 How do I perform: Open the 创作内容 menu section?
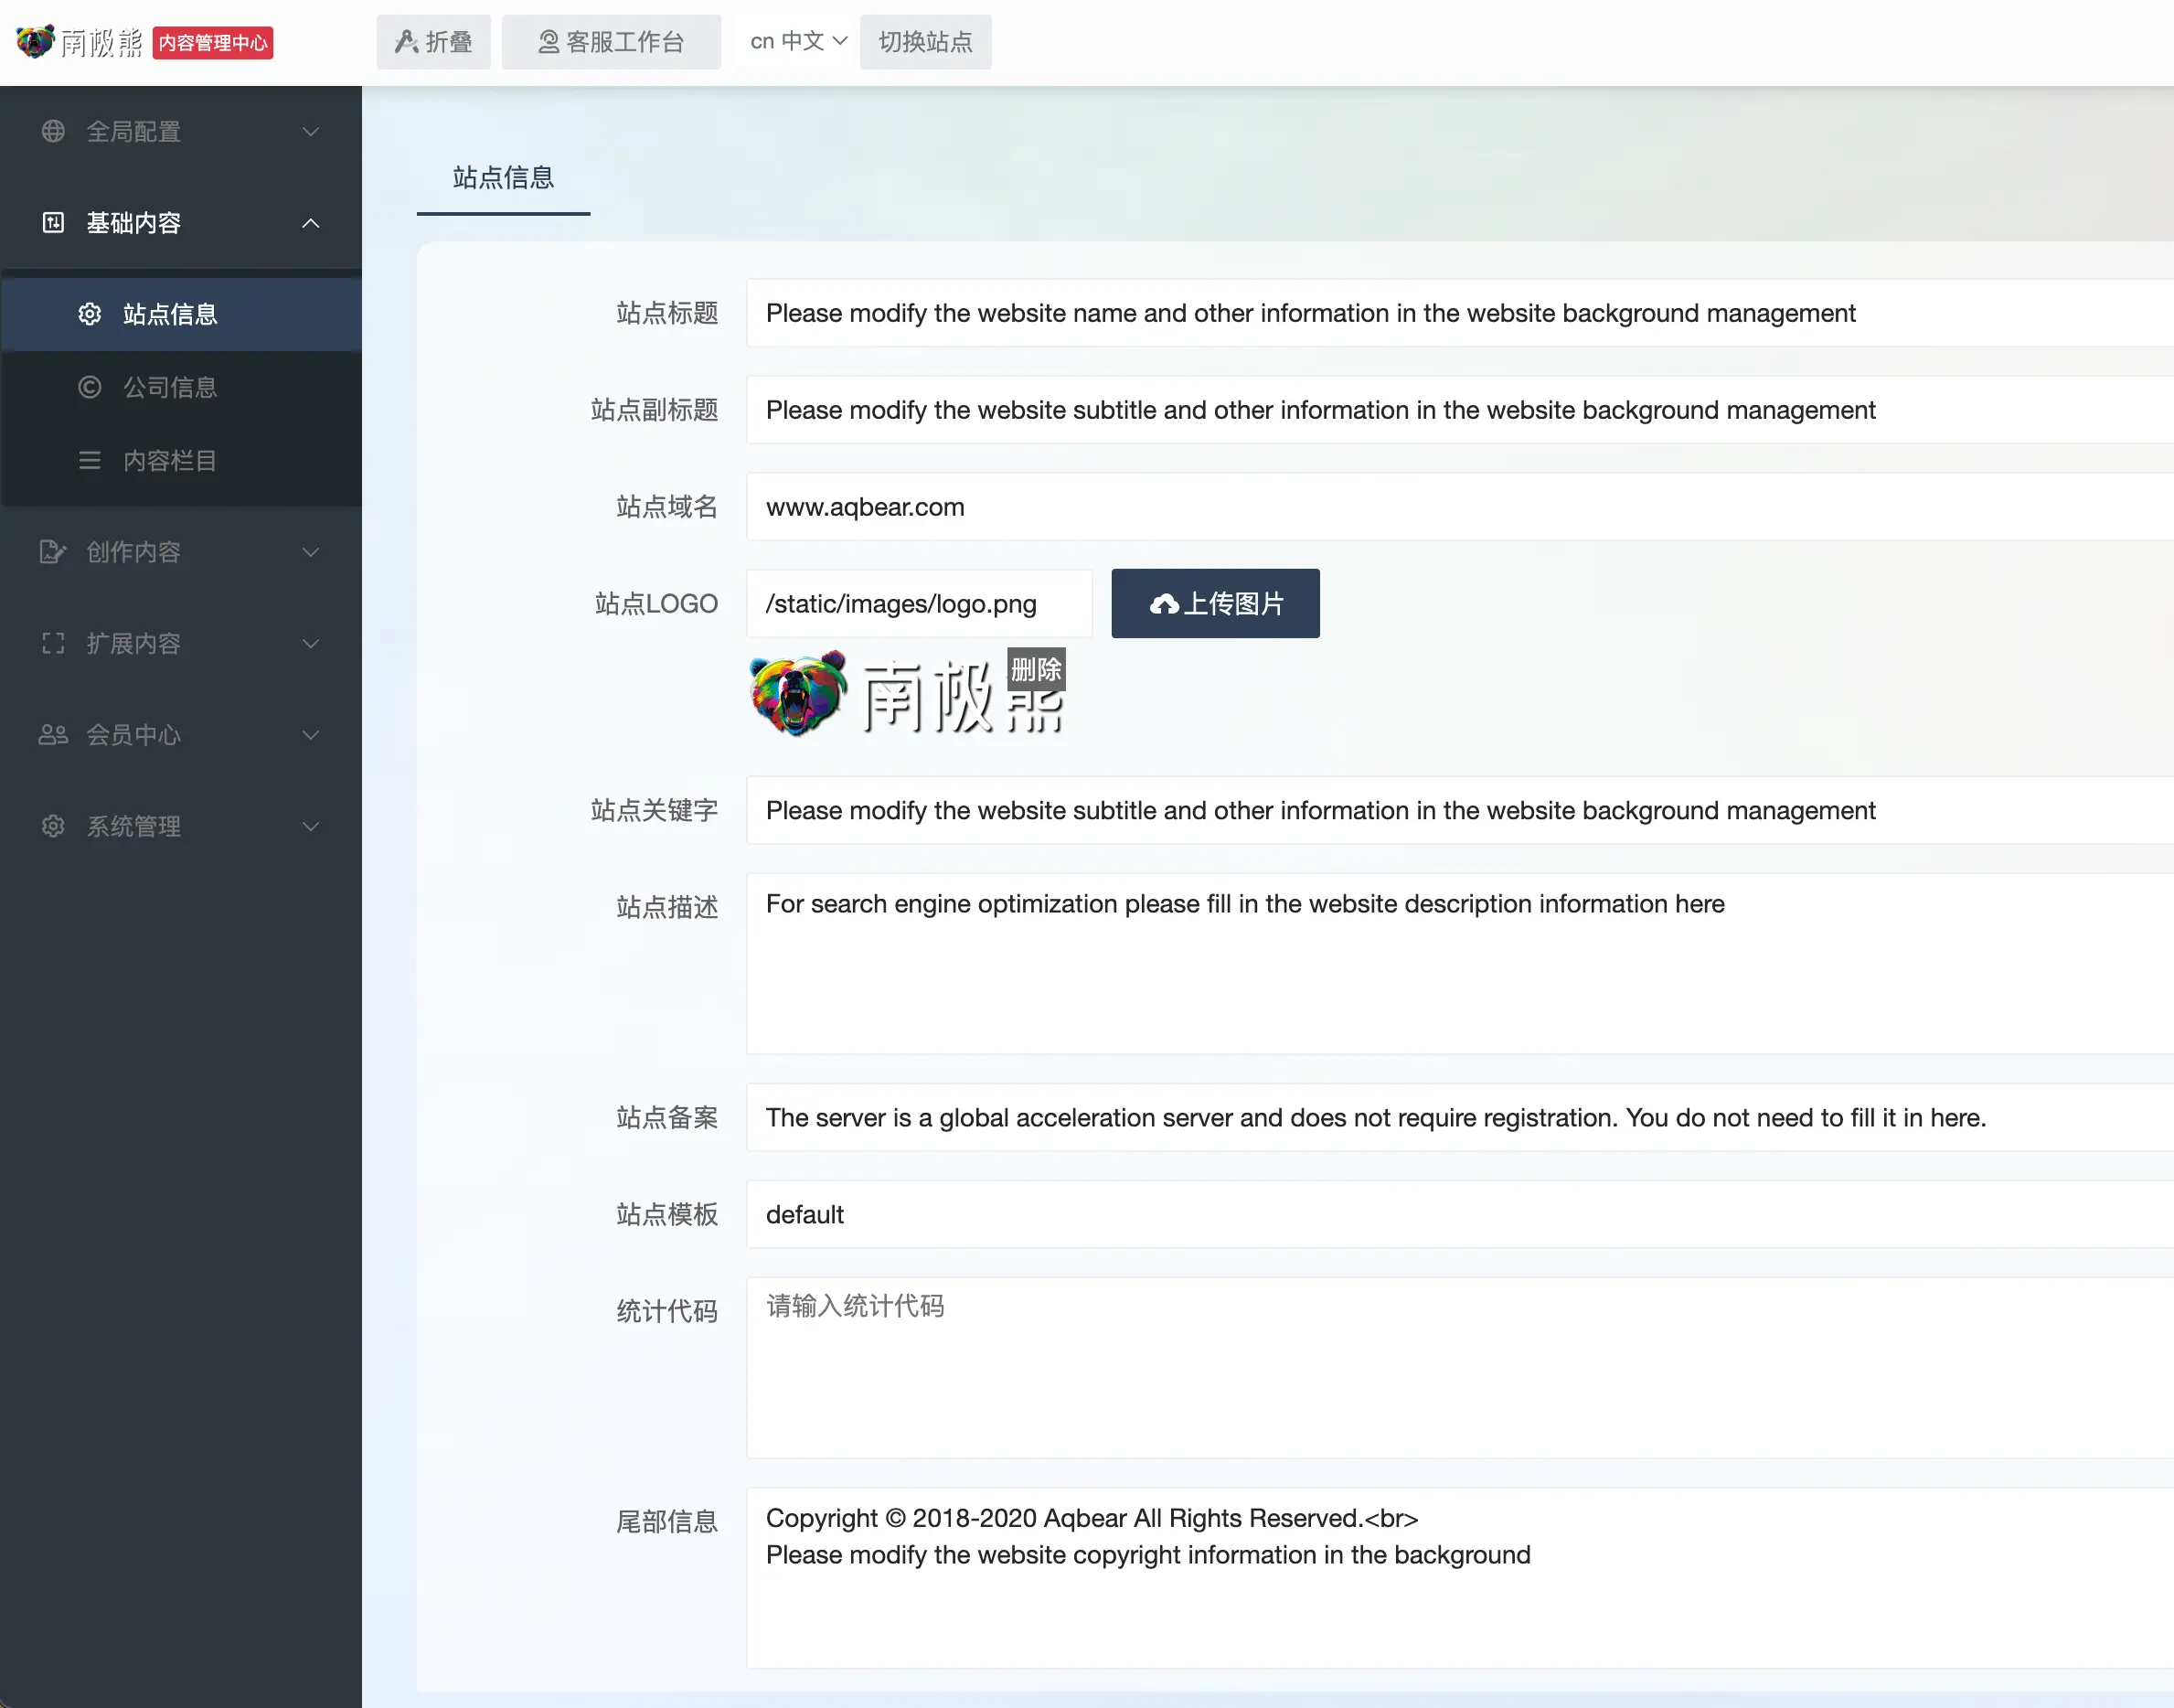pyautogui.click(x=181, y=551)
